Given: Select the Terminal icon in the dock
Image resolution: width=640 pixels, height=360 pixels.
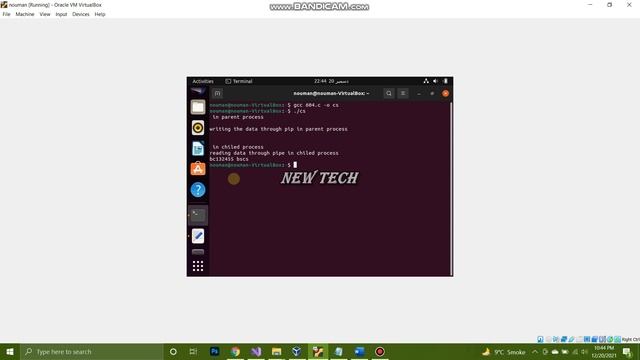Looking at the screenshot, I should 198,215.
